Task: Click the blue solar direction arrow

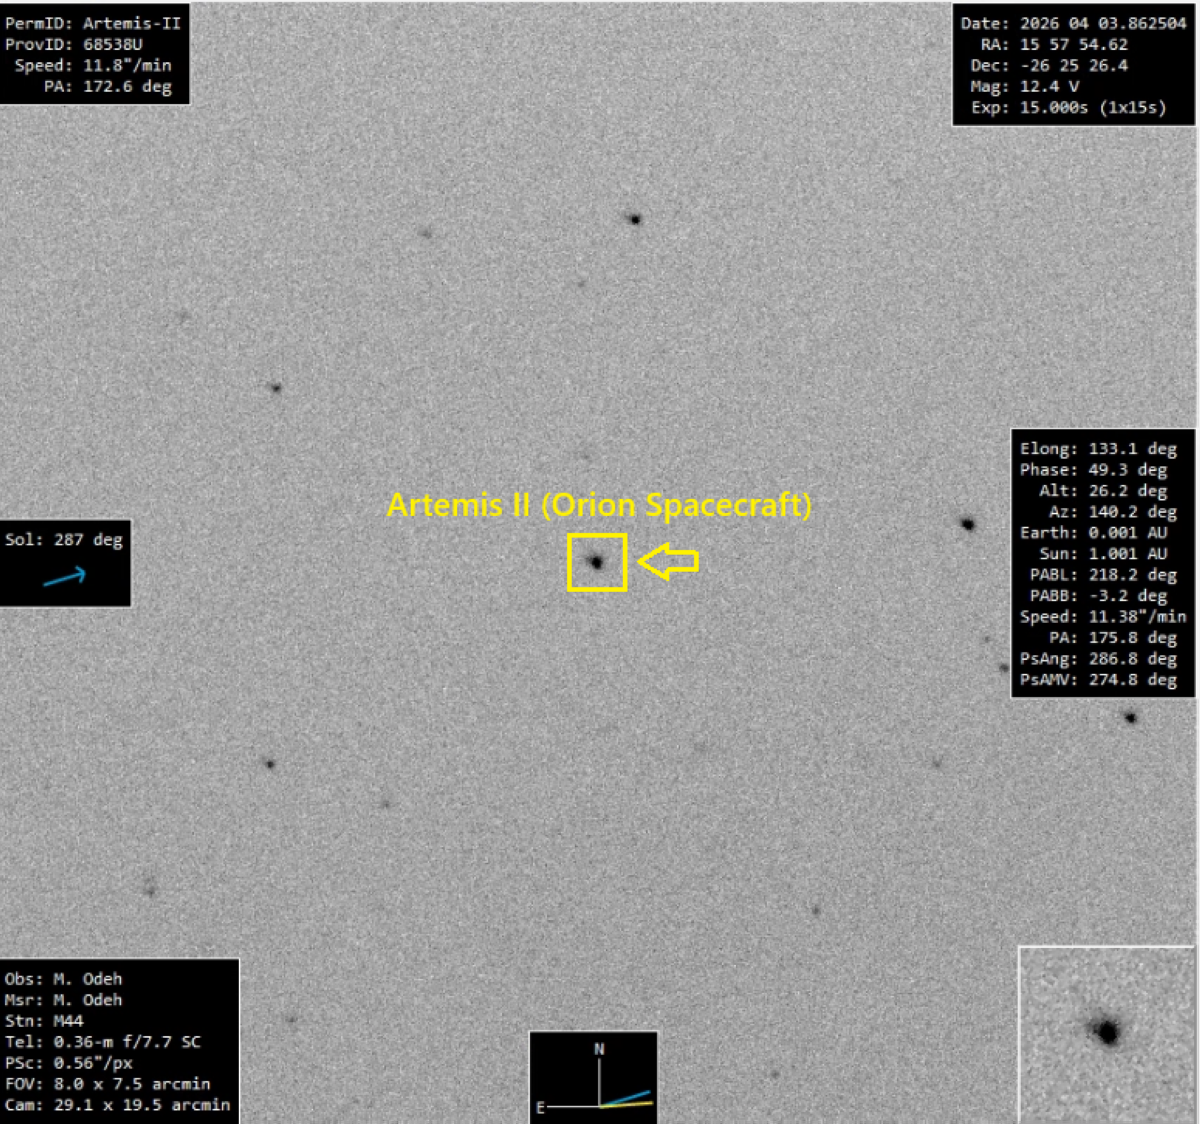Action: (64, 576)
